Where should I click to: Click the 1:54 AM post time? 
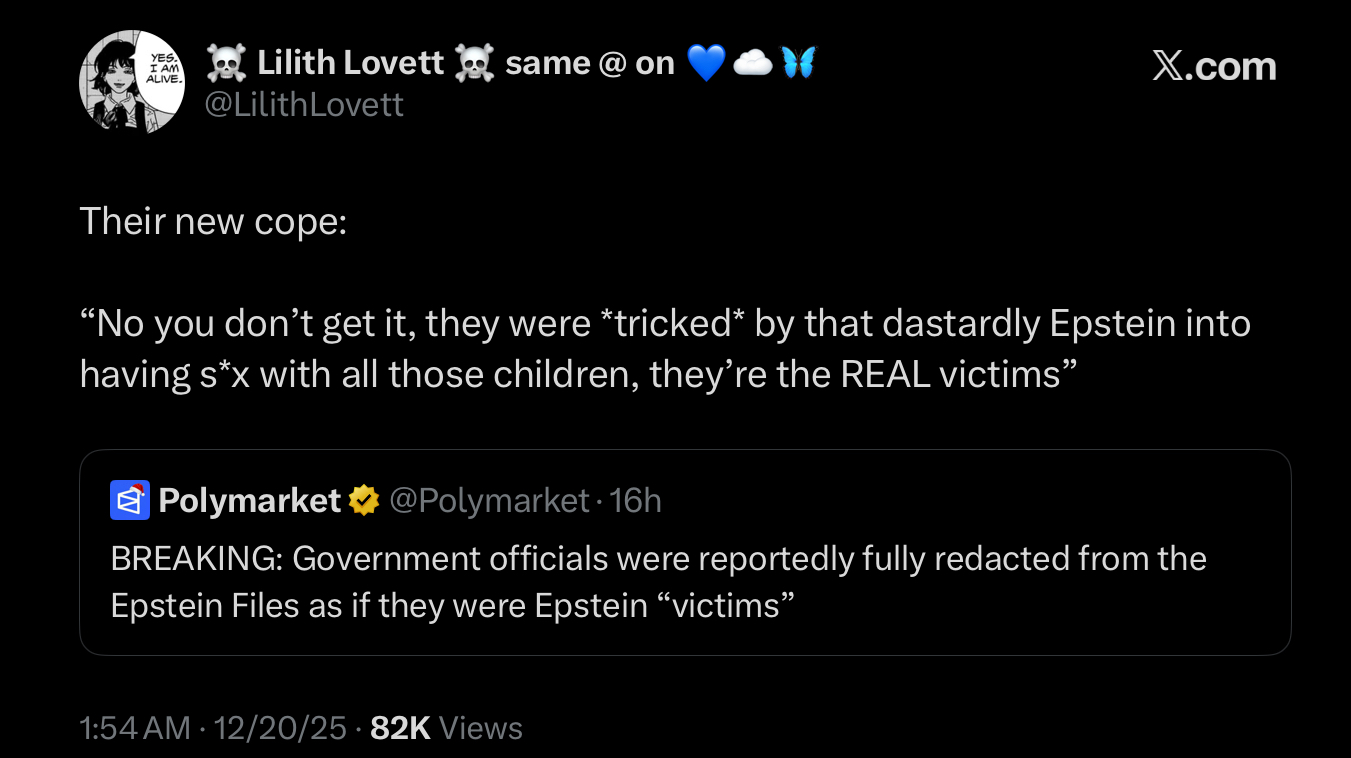click(x=135, y=728)
